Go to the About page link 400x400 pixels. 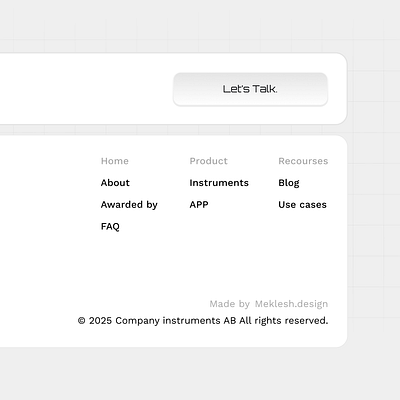click(115, 183)
